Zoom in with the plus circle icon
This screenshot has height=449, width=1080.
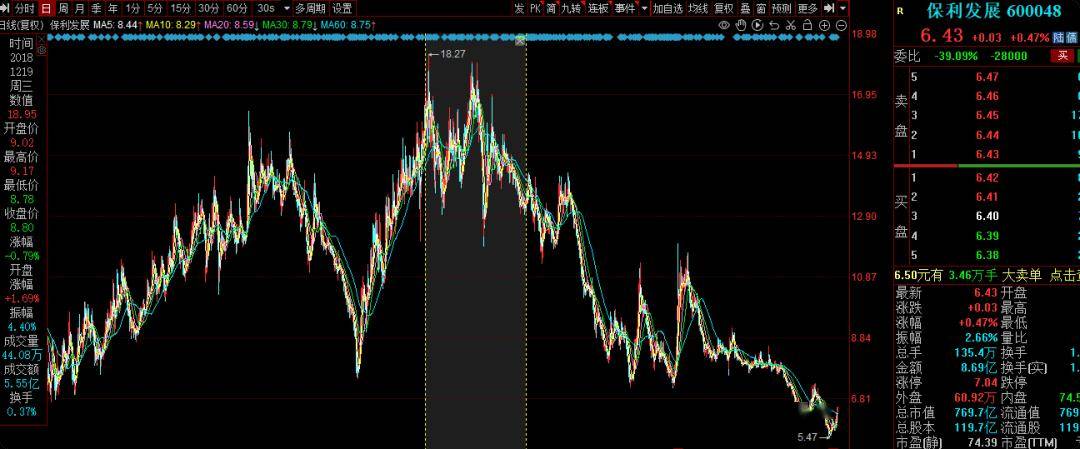click(x=824, y=25)
